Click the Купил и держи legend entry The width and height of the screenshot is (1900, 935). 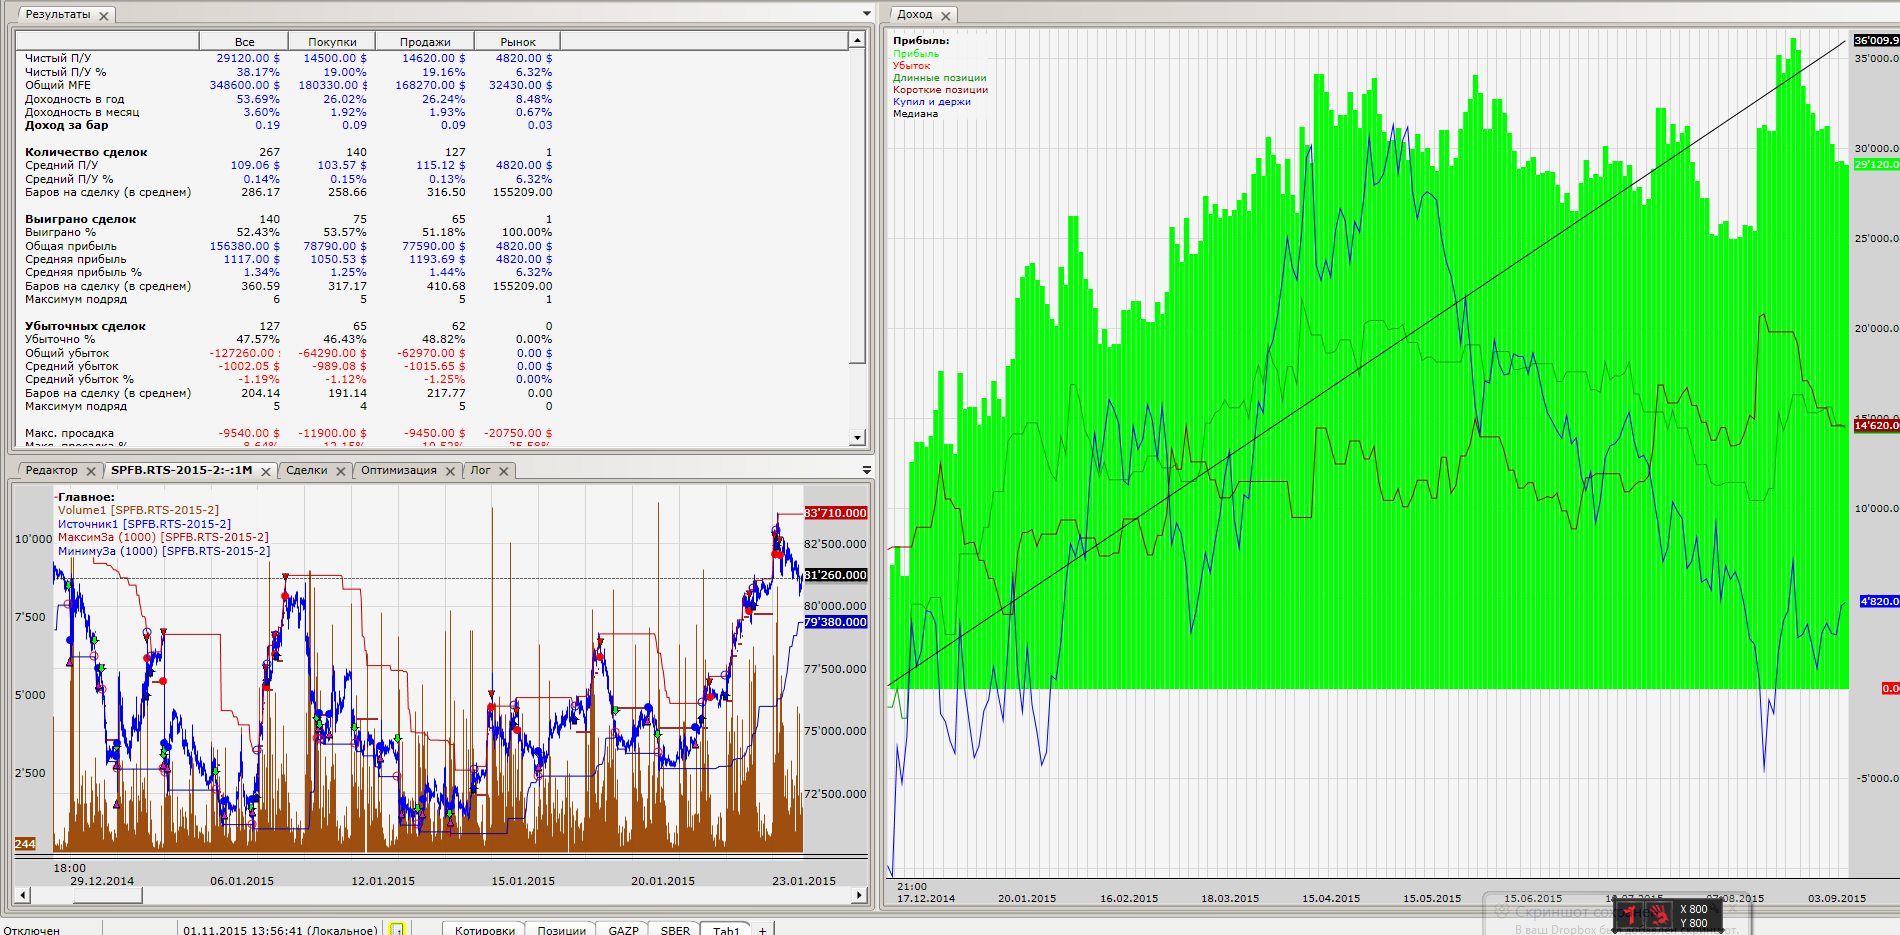(x=932, y=102)
